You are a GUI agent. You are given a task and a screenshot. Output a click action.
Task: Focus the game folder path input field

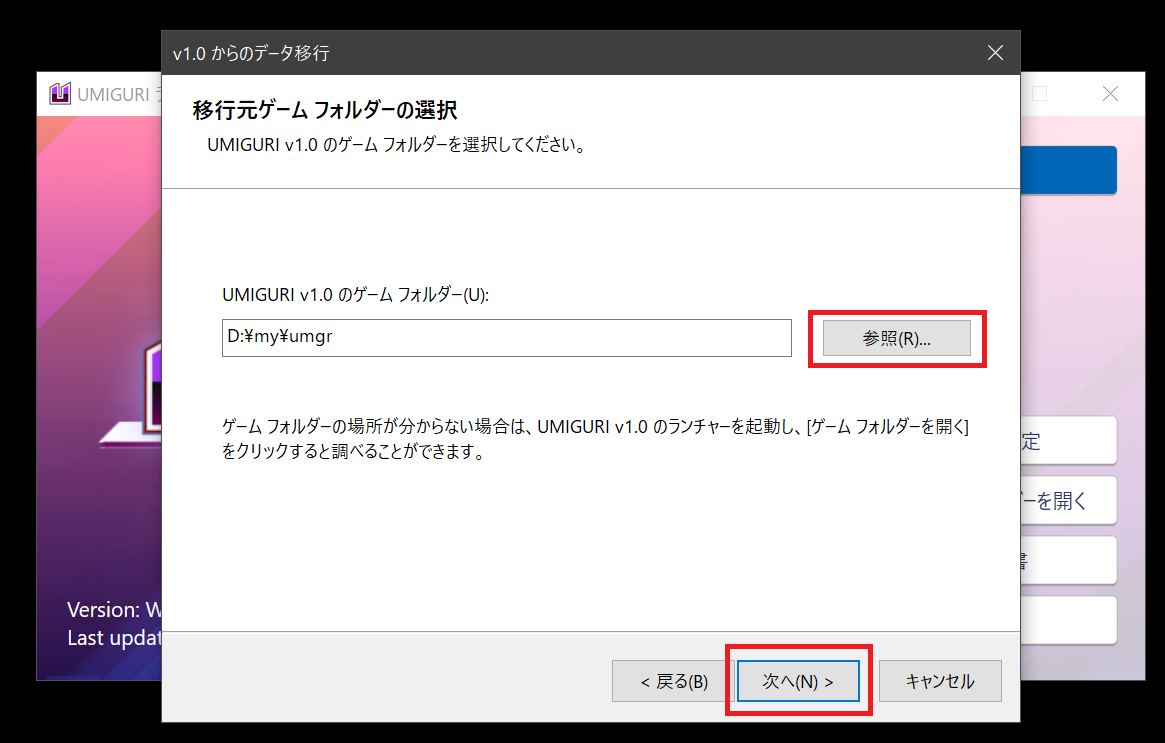click(507, 338)
